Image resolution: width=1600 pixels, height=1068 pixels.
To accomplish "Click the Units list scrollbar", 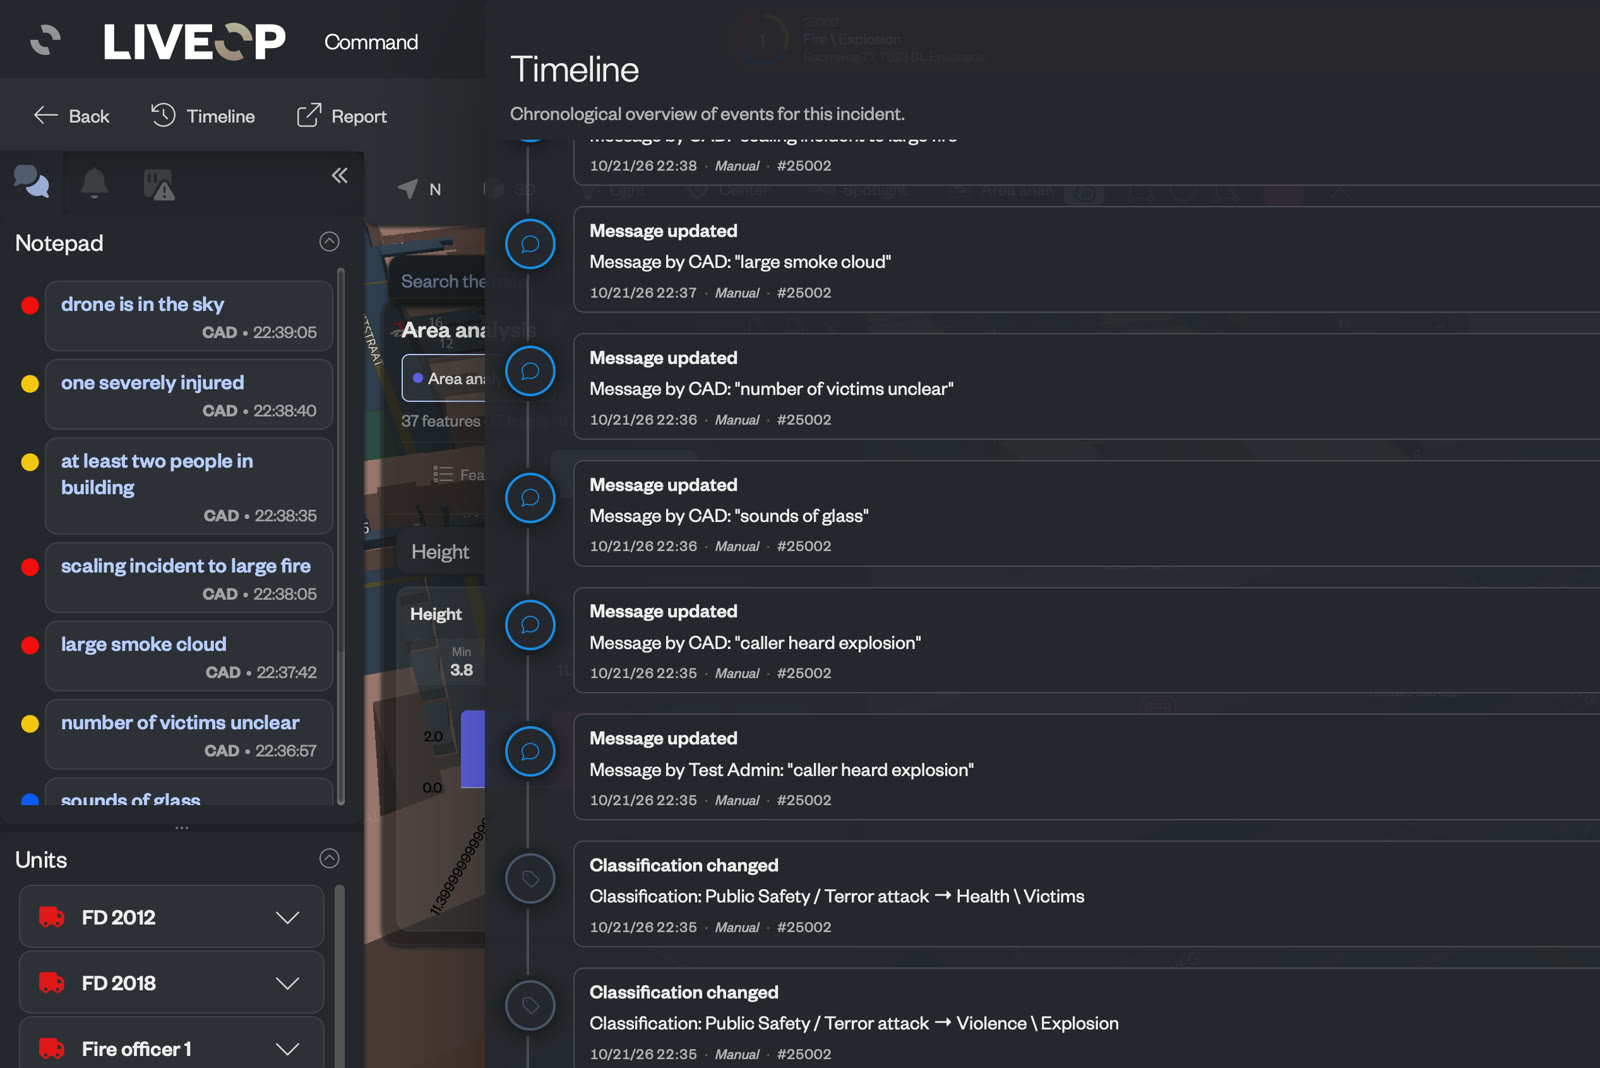I will click(x=340, y=975).
